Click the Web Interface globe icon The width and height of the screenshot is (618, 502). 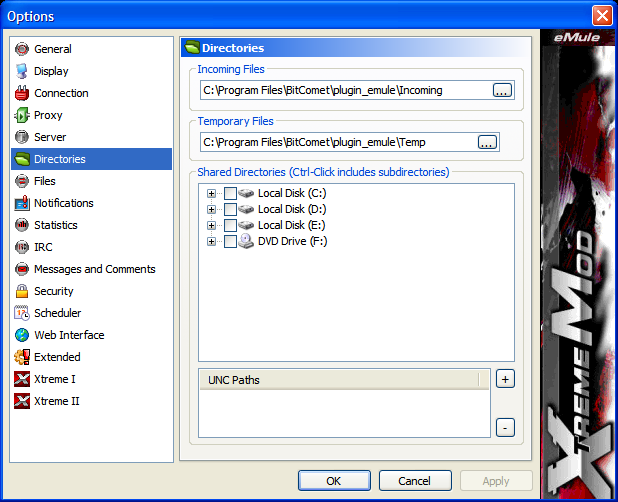click(x=22, y=335)
